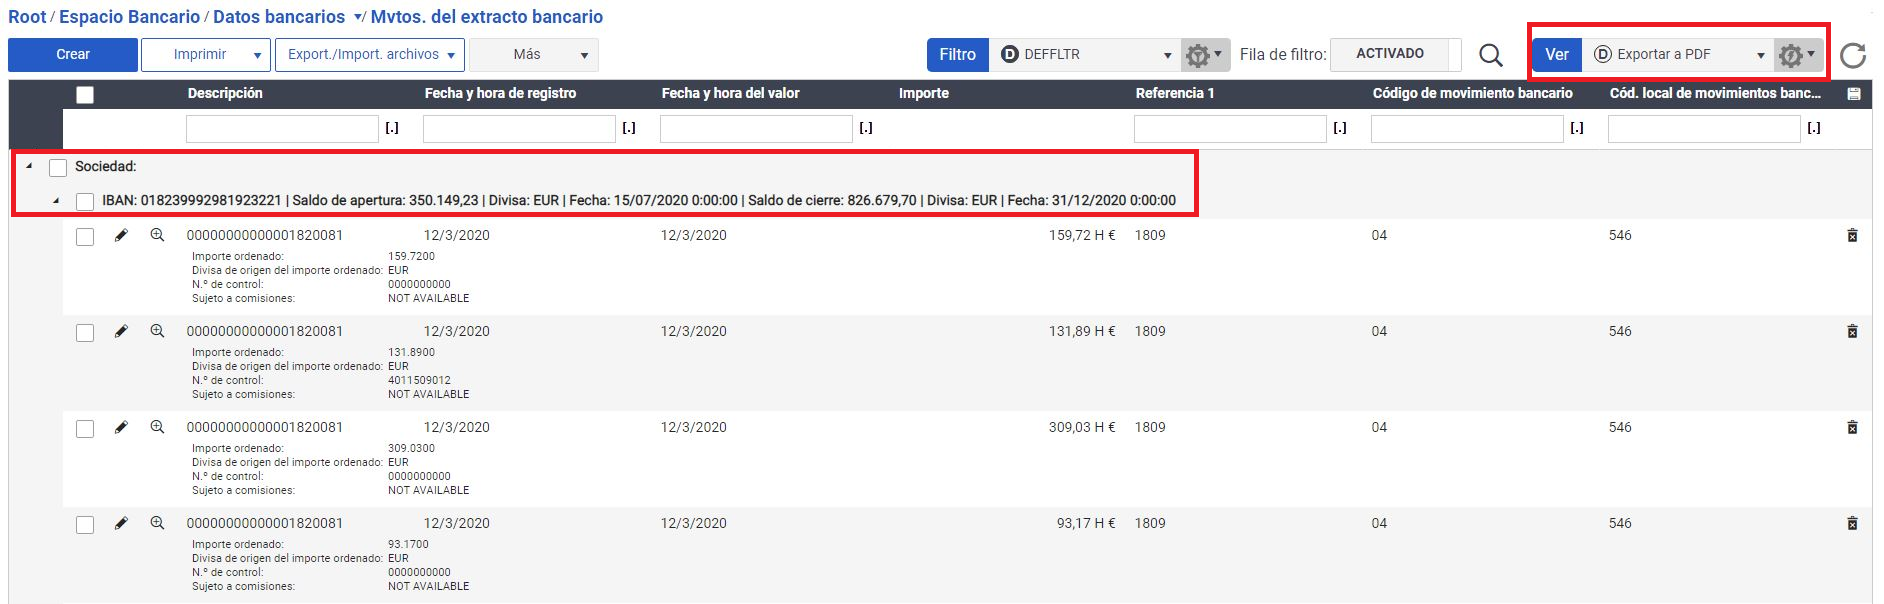Image resolution: width=1884 pixels, height=604 pixels.
Task: Open filter settings gear next to DEFFLTR
Action: (x=1203, y=55)
